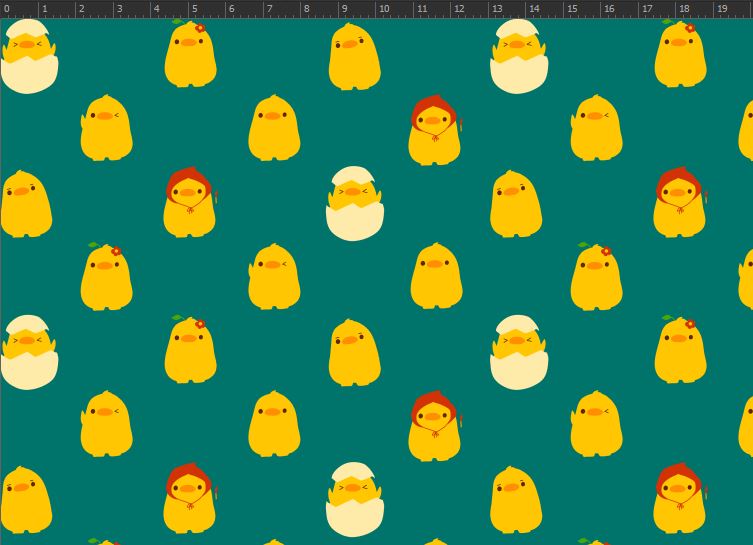Pick ruler label 19
The height and width of the screenshot is (545, 753).
pos(722,9)
